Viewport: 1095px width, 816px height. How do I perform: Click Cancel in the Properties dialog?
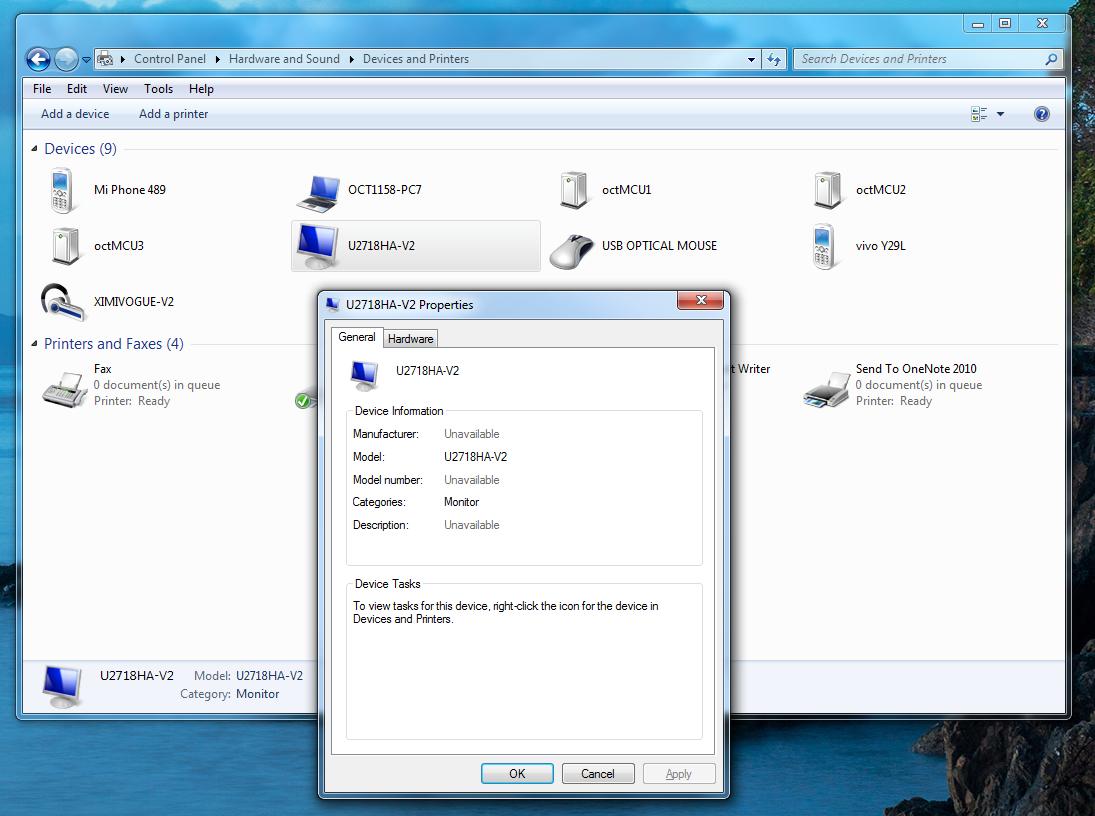pyautogui.click(x=598, y=773)
